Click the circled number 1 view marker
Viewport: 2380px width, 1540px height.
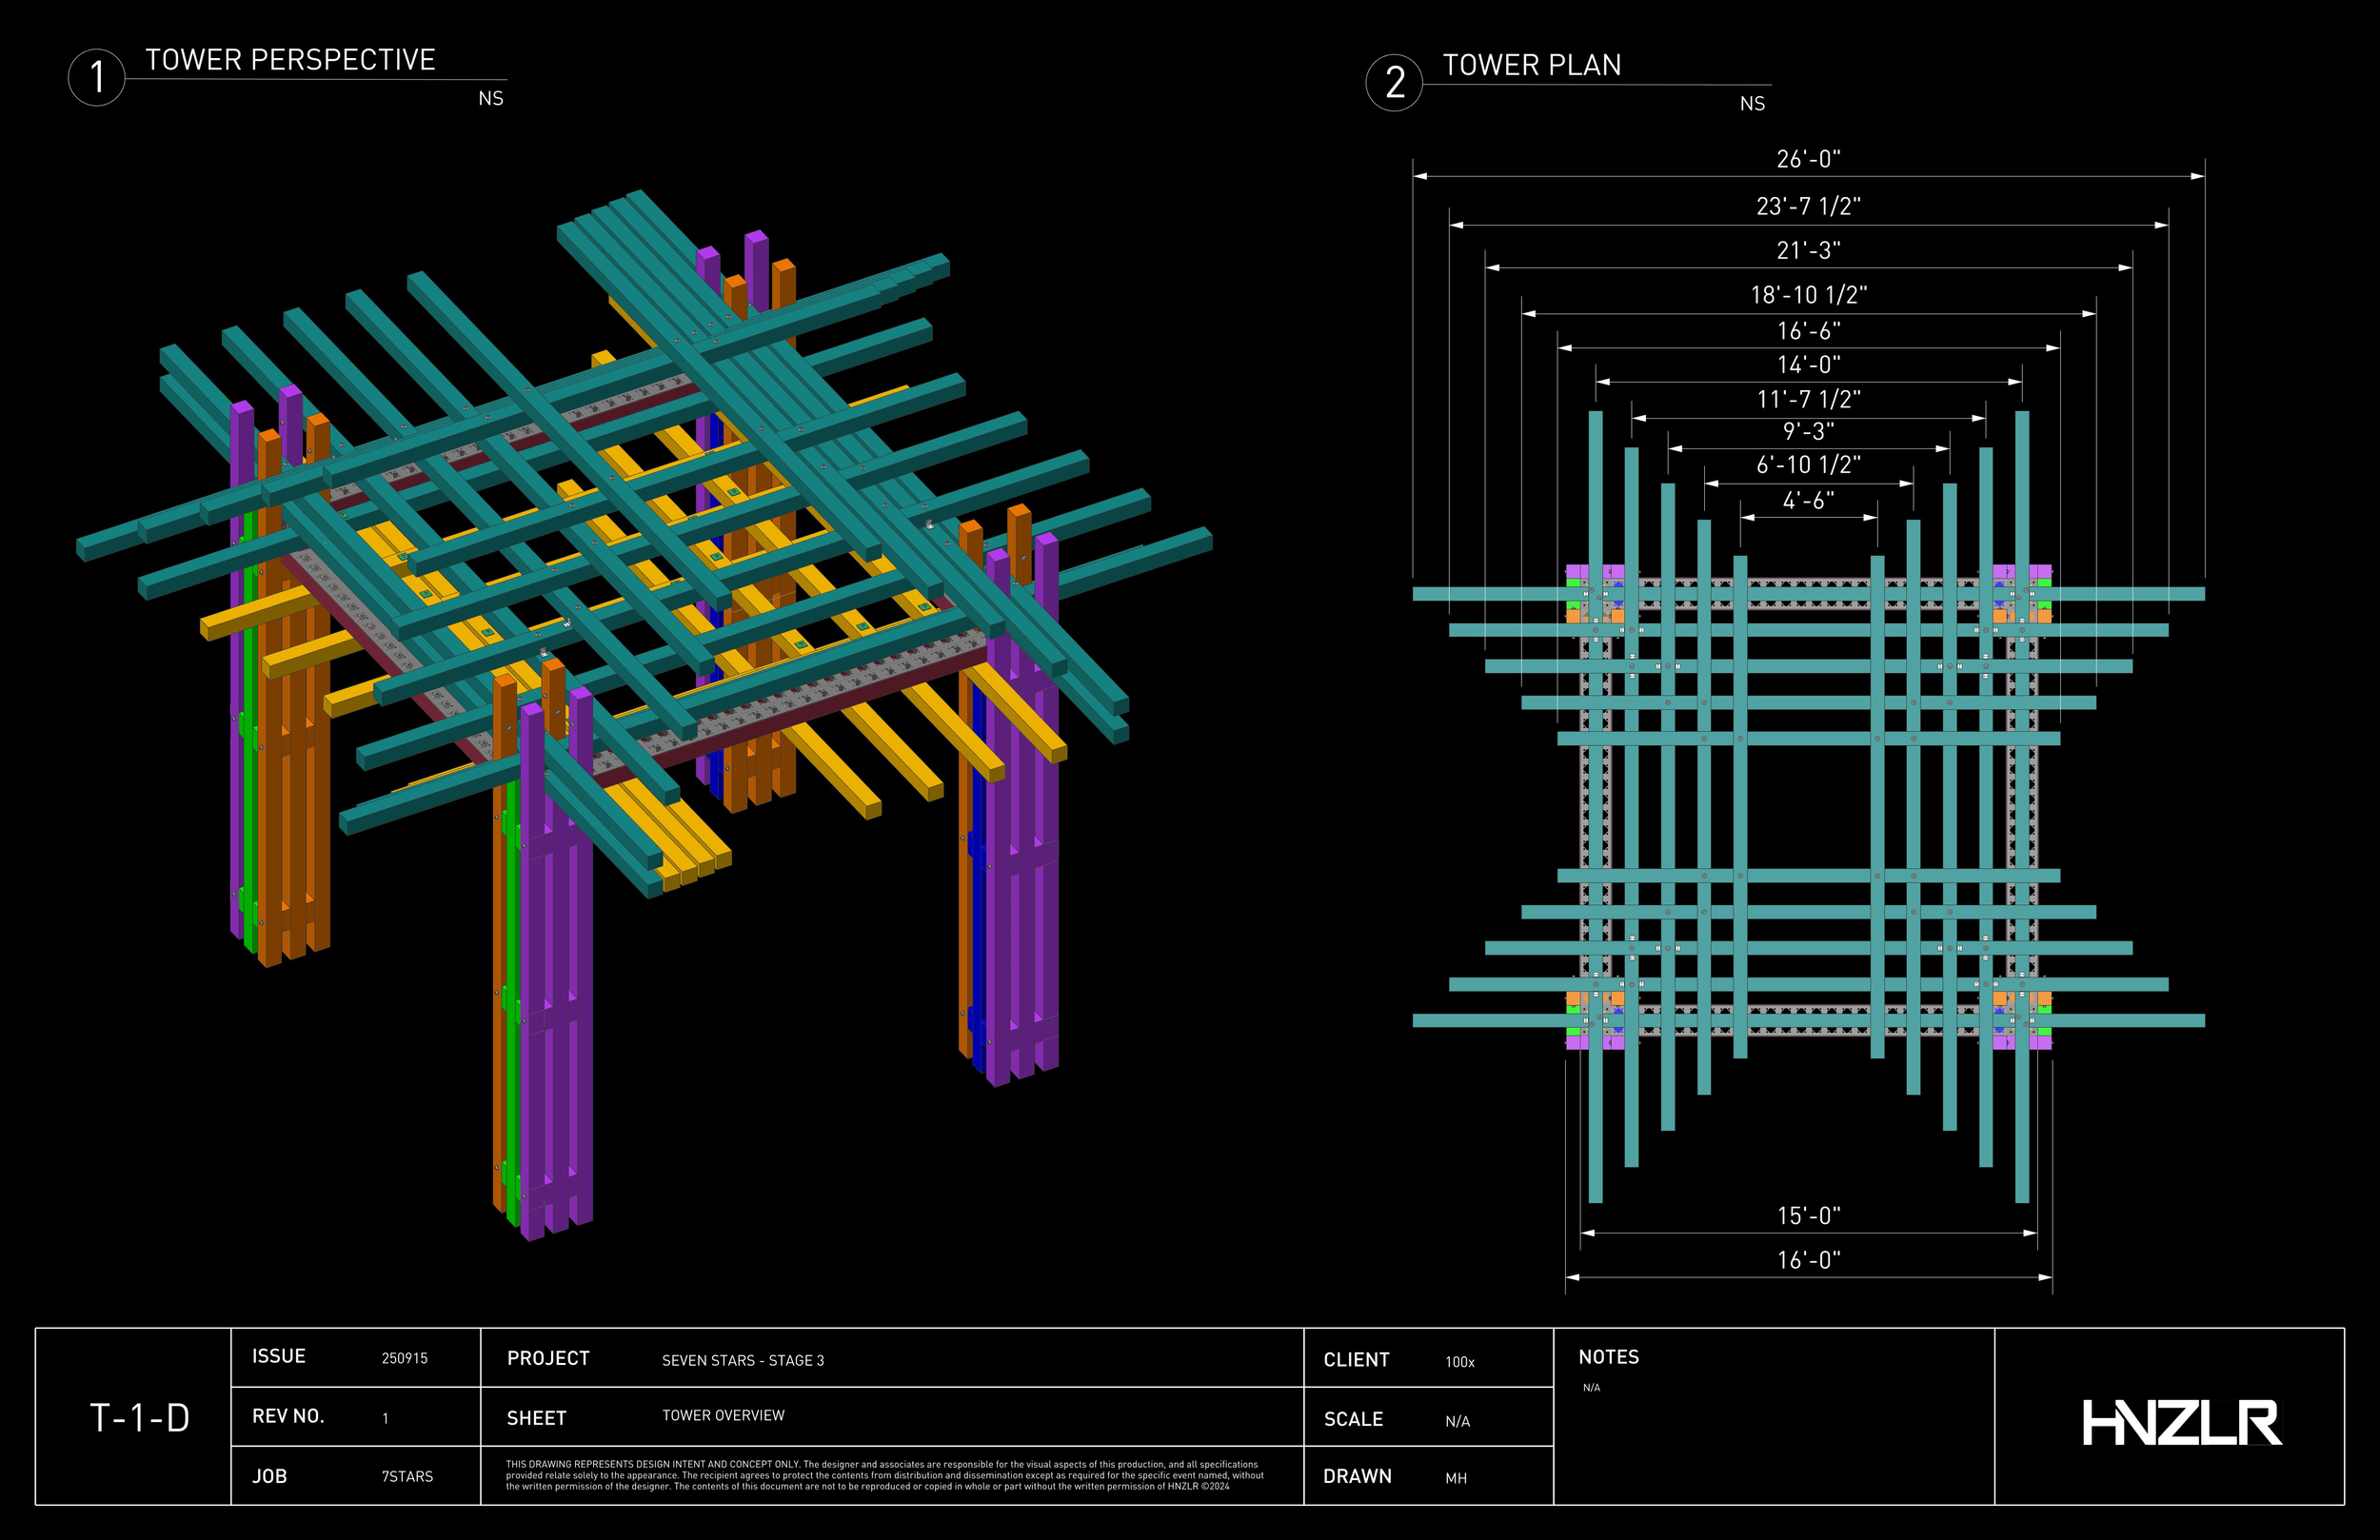click(96, 78)
